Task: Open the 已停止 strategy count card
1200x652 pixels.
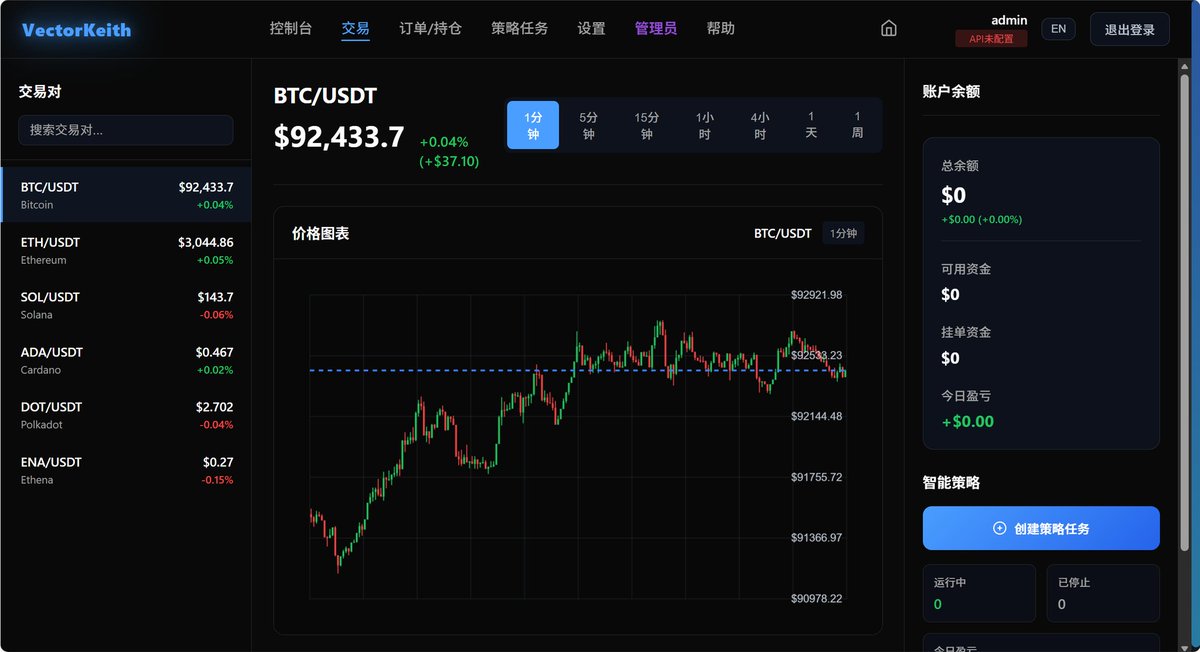Action: click(x=1103, y=593)
